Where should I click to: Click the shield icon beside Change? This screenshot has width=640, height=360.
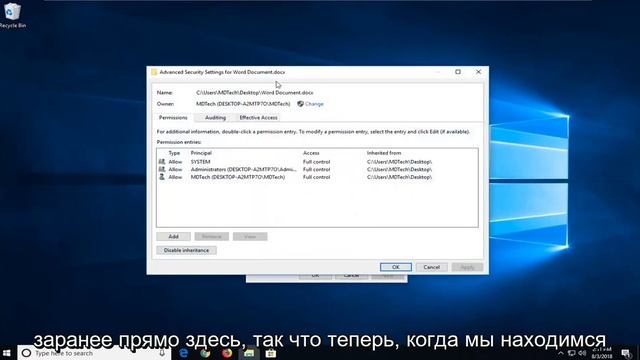click(x=300, y=104)
